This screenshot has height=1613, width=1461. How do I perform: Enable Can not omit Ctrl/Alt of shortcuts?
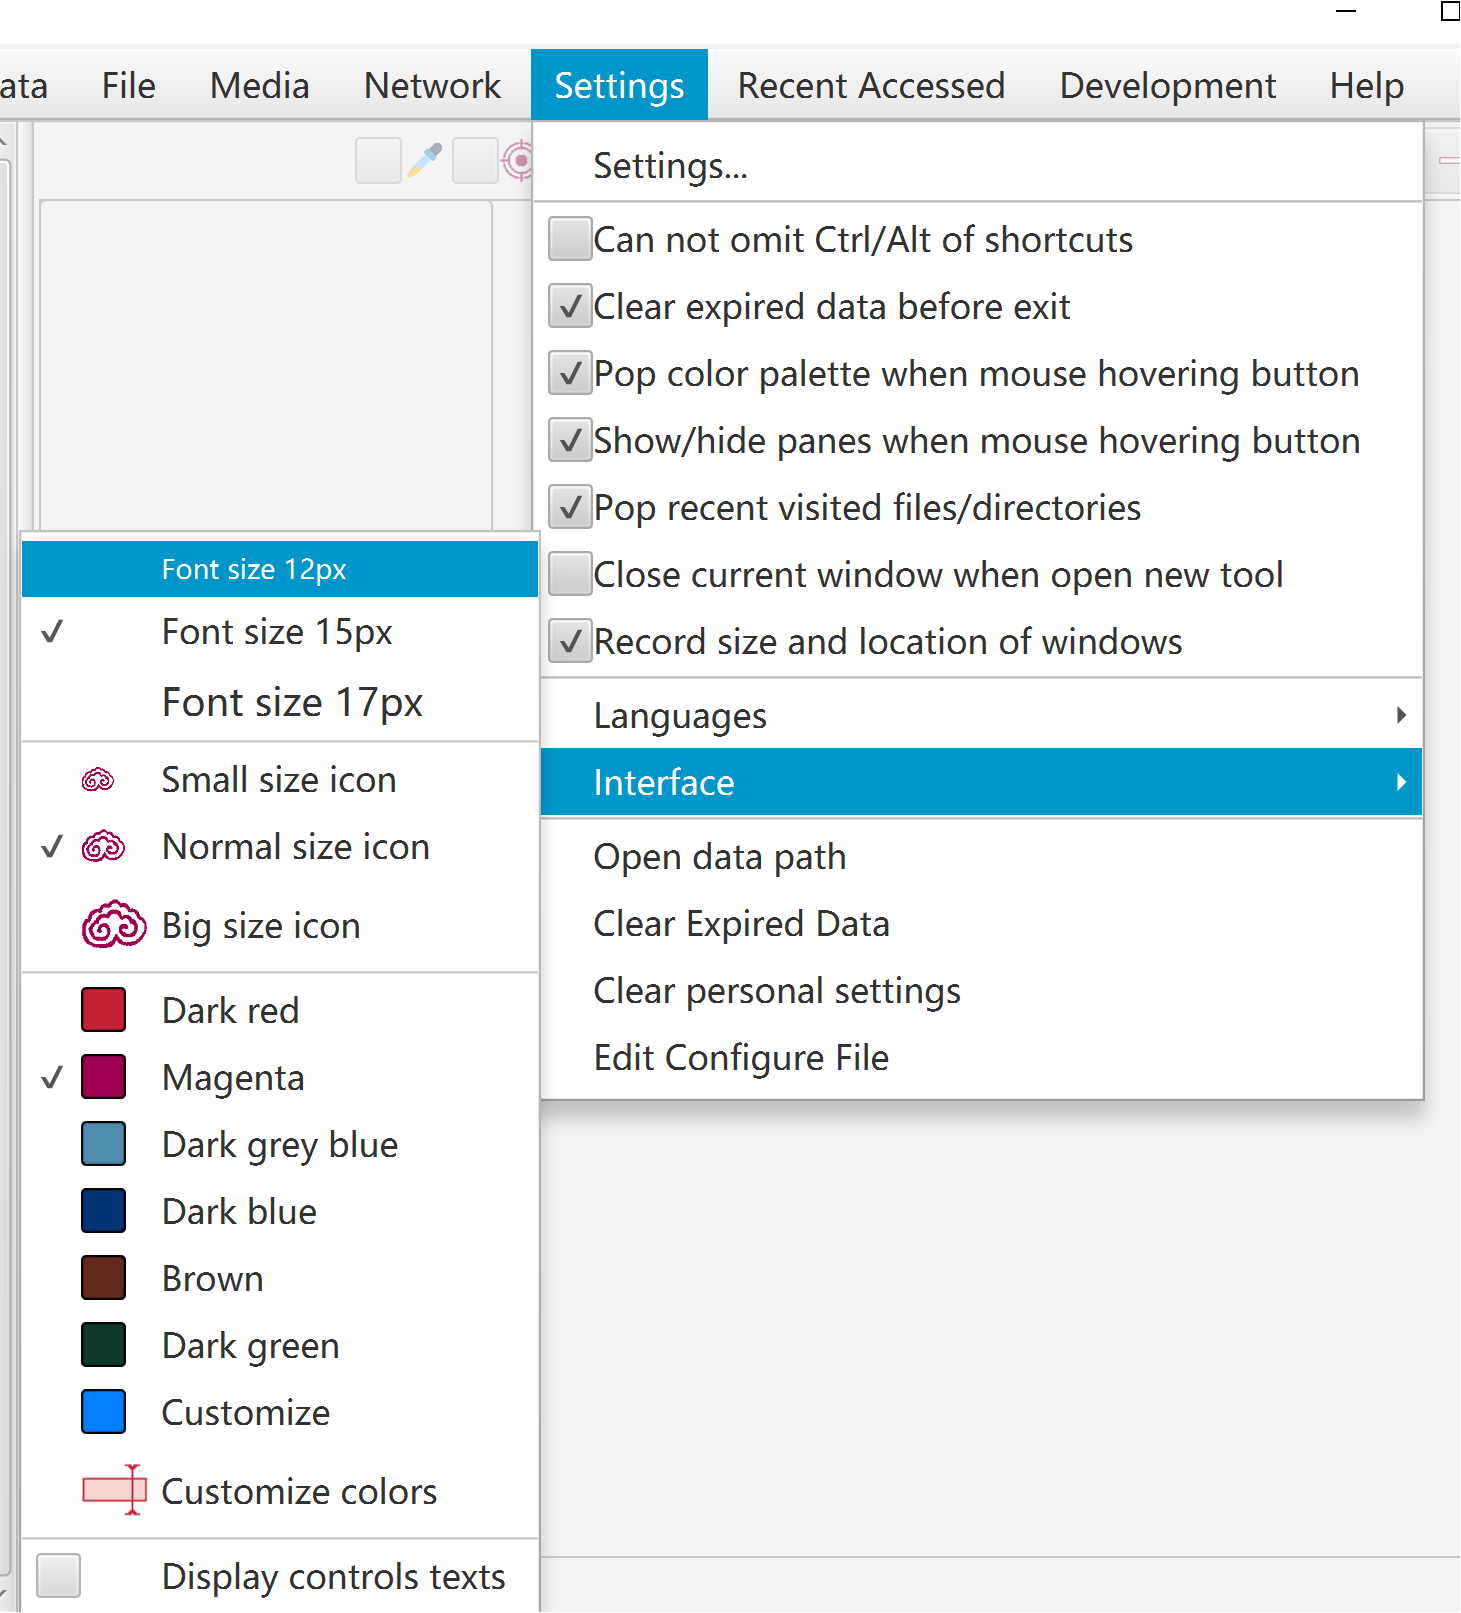click(570, 240)
